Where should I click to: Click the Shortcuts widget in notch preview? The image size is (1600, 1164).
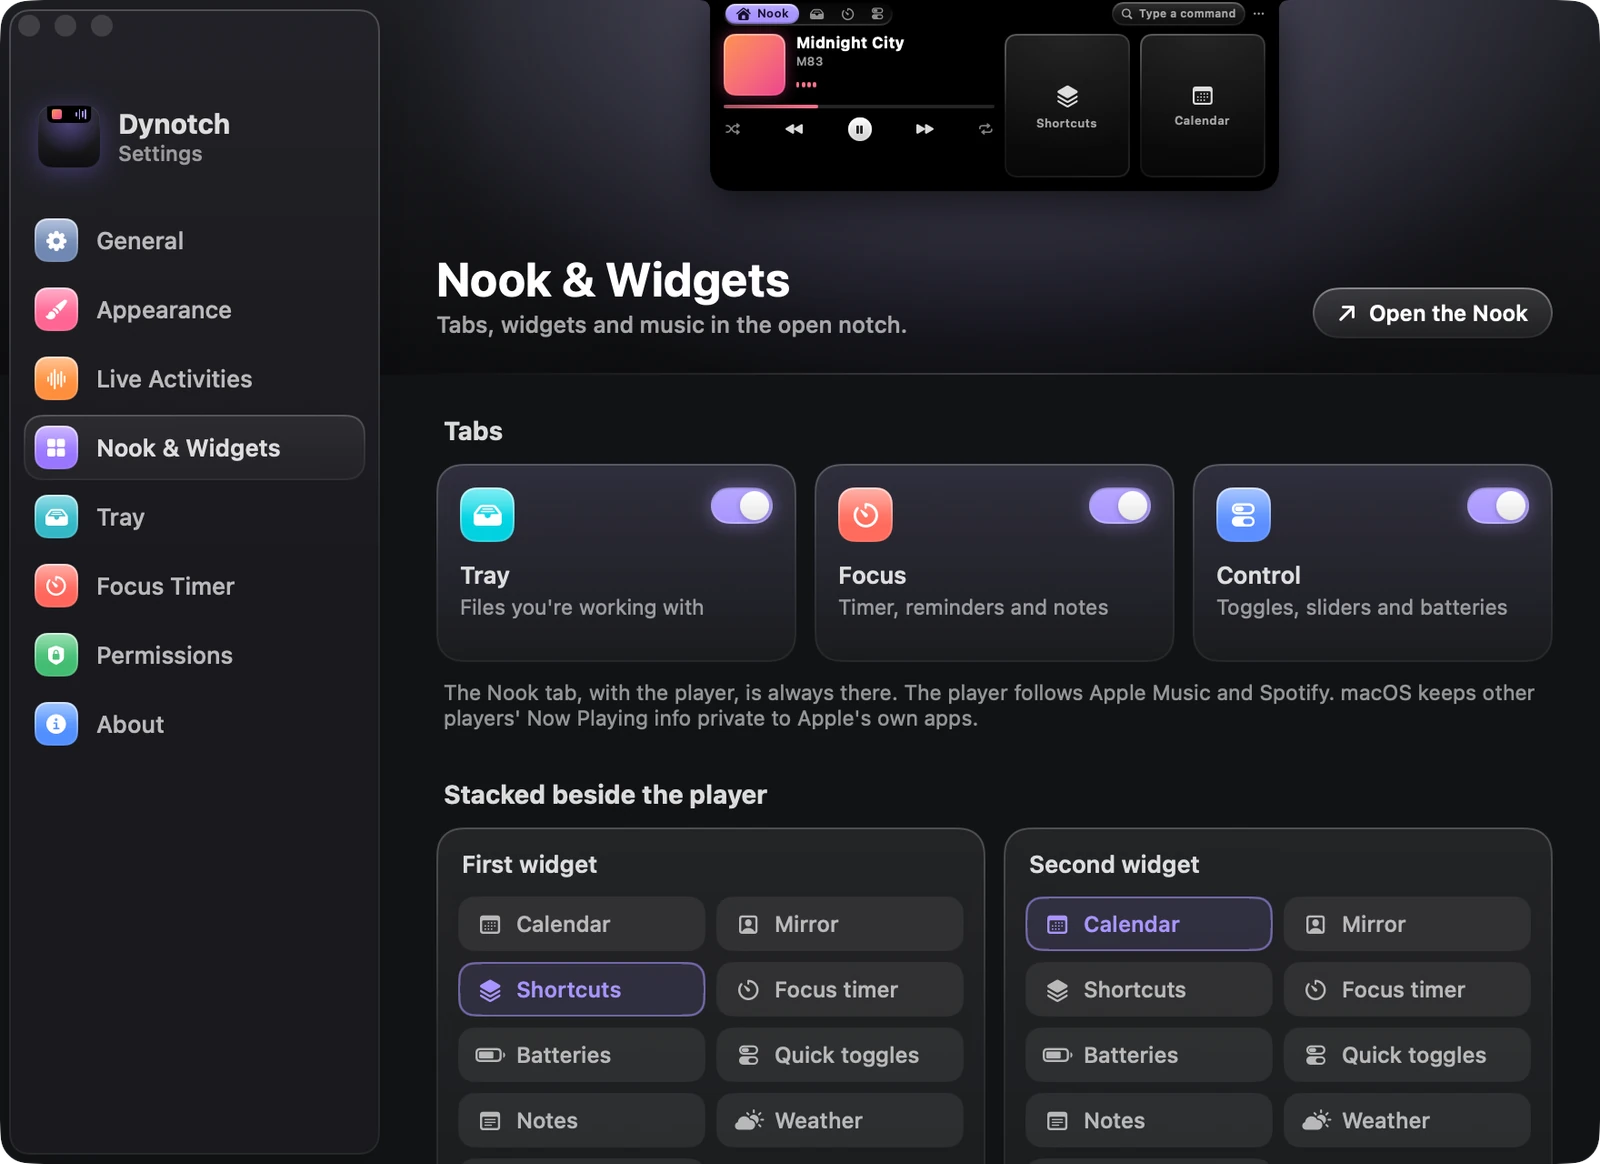[x=1067, y=106]
